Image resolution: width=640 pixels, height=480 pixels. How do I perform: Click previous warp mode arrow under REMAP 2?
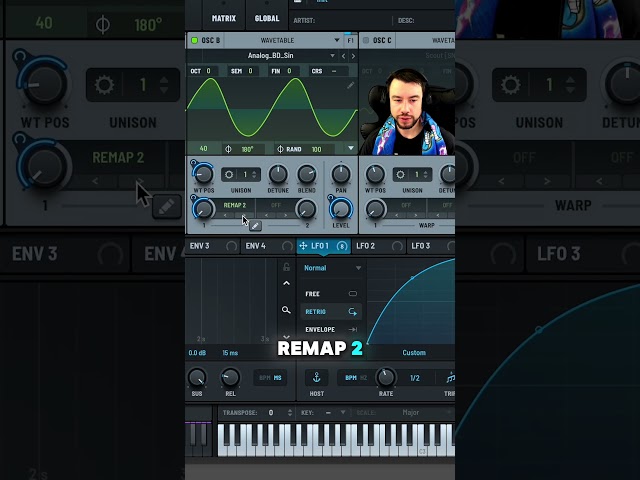pyautogui.click(x=226, y=215)
